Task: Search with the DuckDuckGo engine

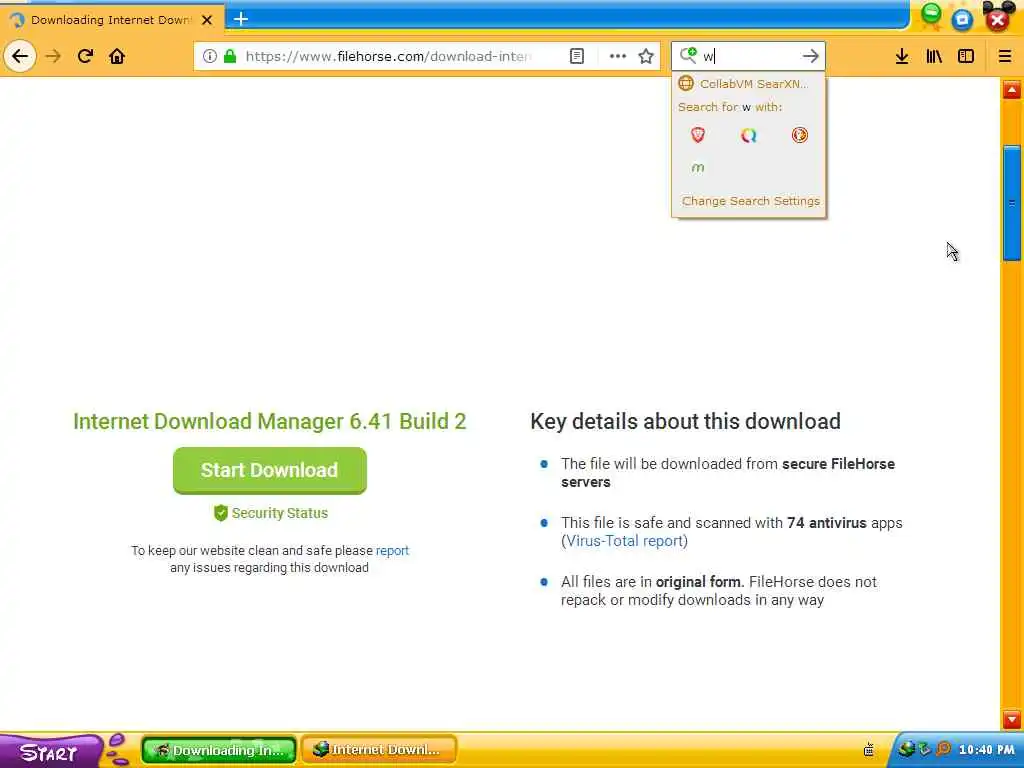Action: pyautogui.click(x=799, y=135)
